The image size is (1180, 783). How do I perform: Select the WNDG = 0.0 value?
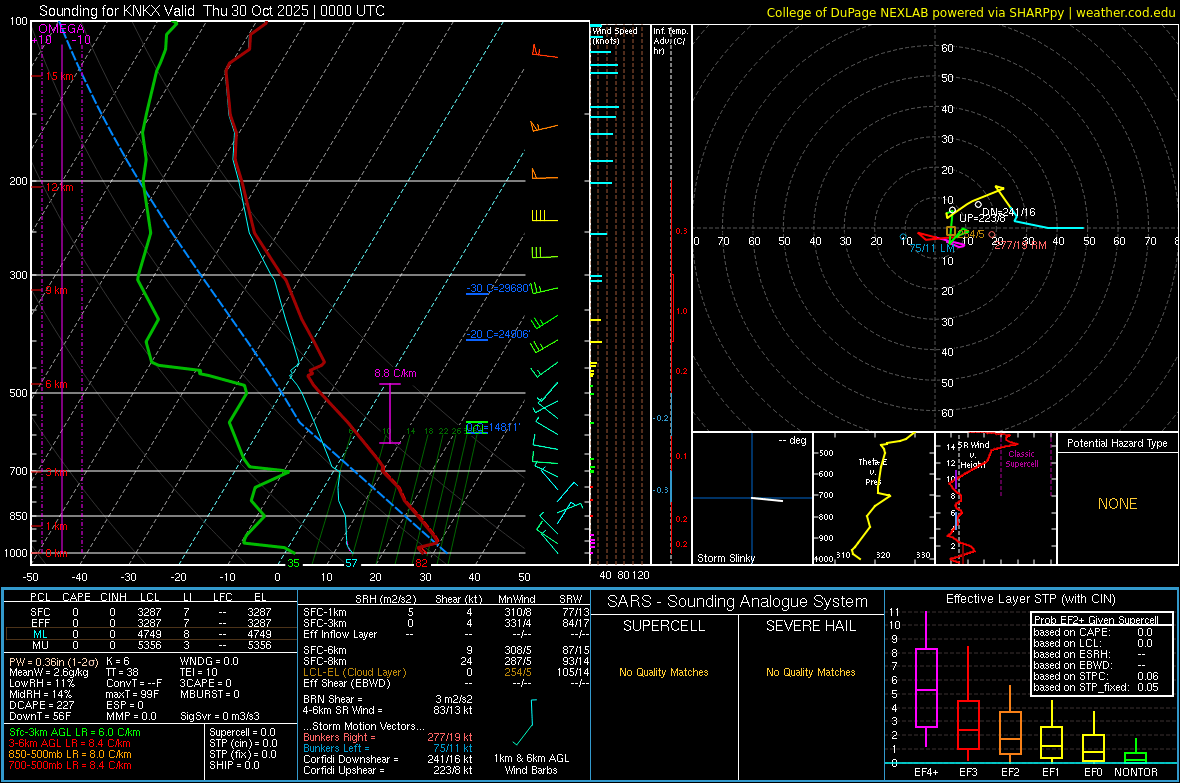tap(209, 662)
